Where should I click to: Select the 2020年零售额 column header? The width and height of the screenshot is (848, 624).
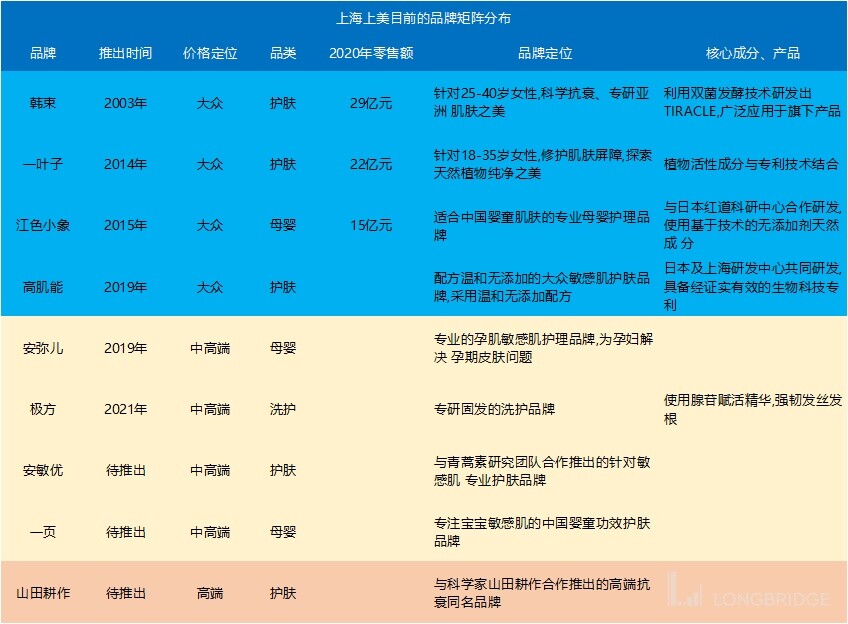click(x=371, y=54)
